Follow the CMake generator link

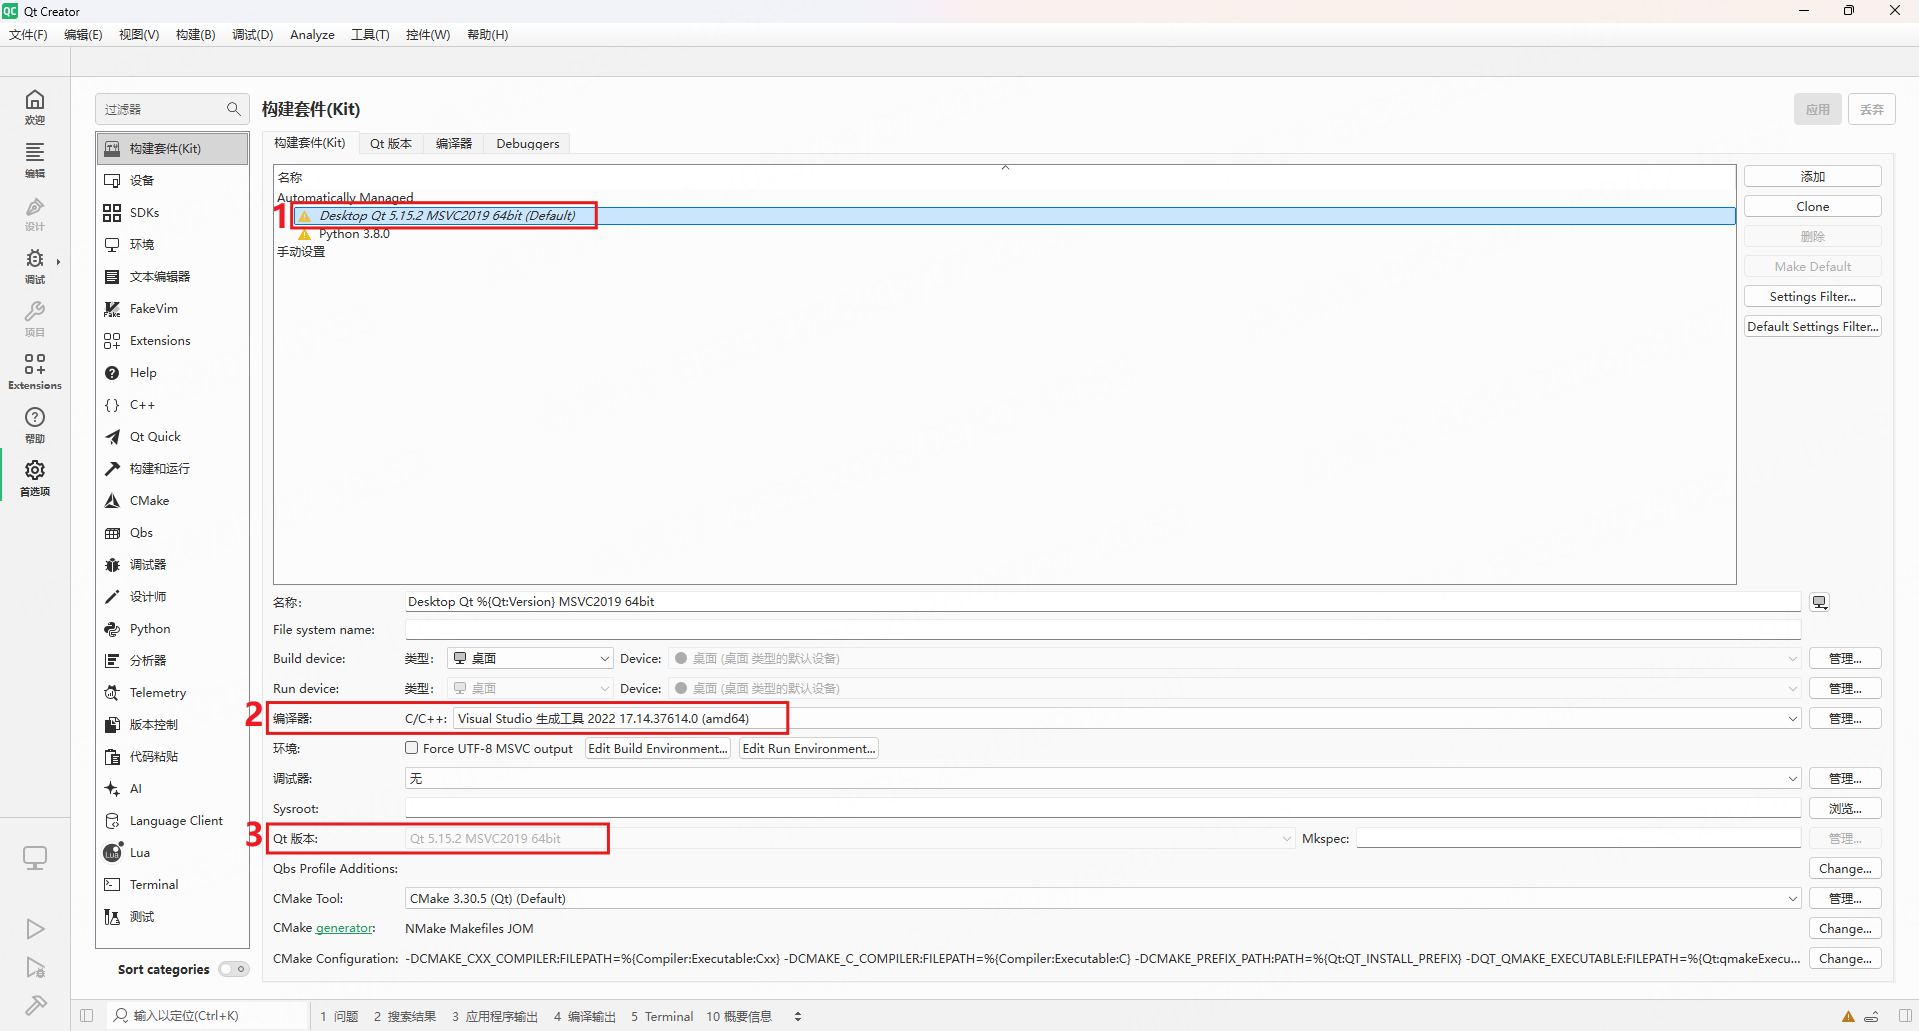(x=344, y=929)
